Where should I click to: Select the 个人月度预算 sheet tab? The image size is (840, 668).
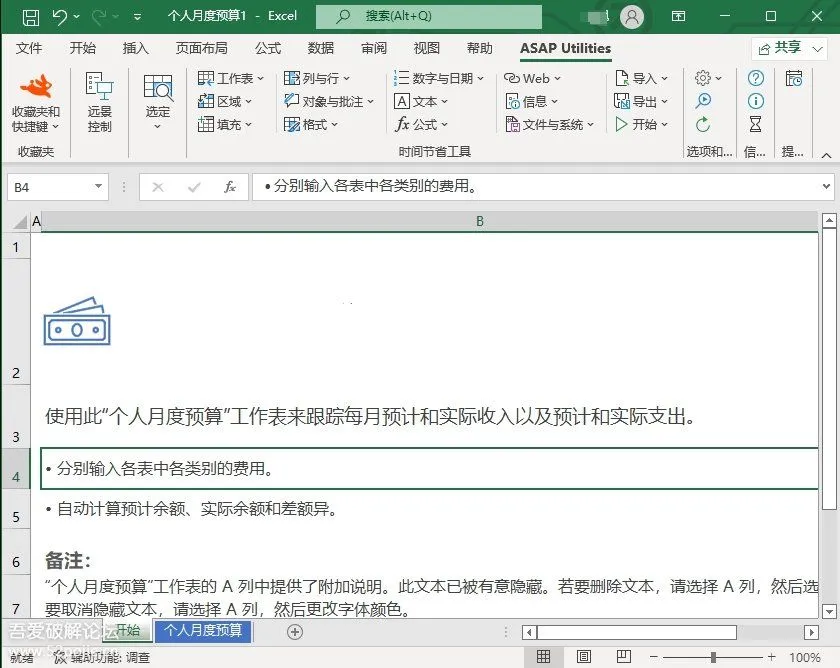203,632
